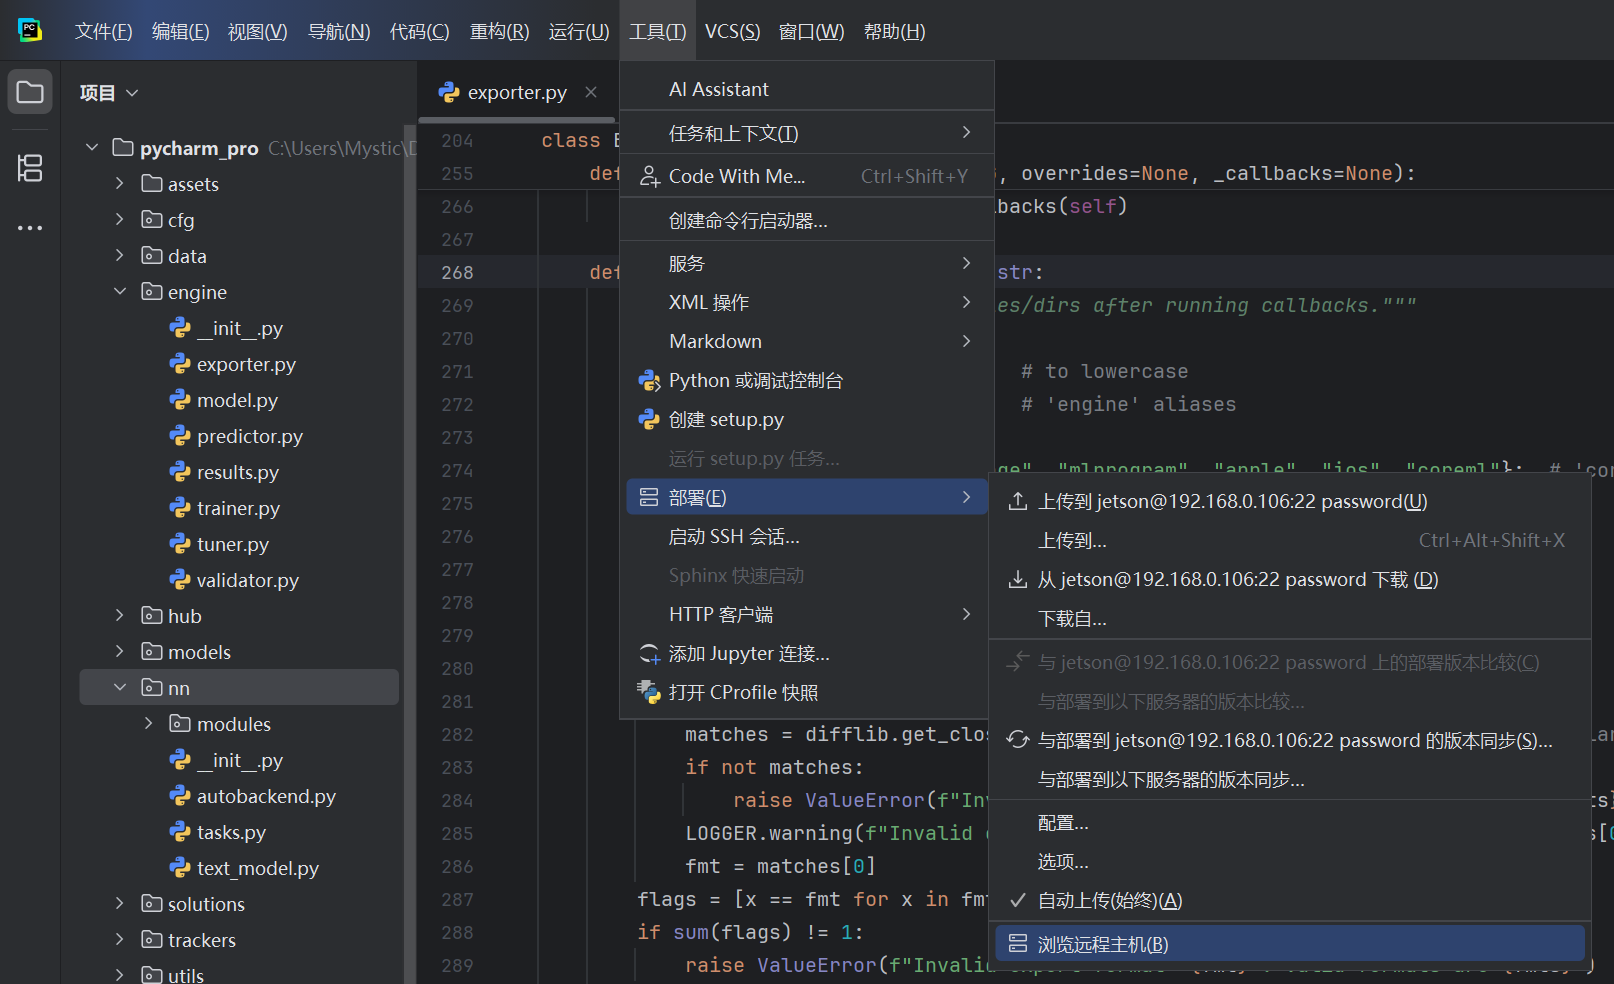Click the Python file icon of autobackend.py
The height and width of the screenshot is (984, 1614).
tap(180, 796)
